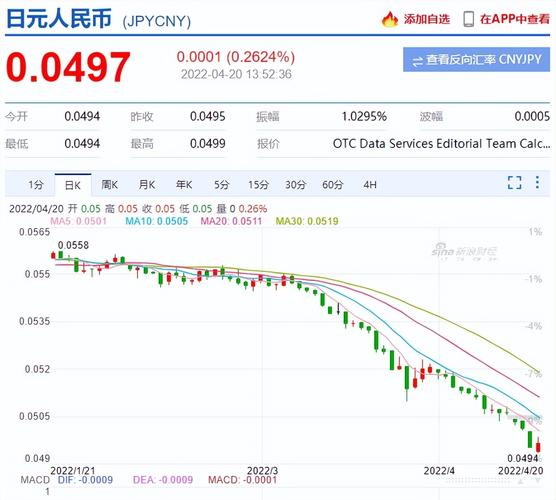
Task: Click the 日元人民币 page title
Action: [x=59, y=18]
